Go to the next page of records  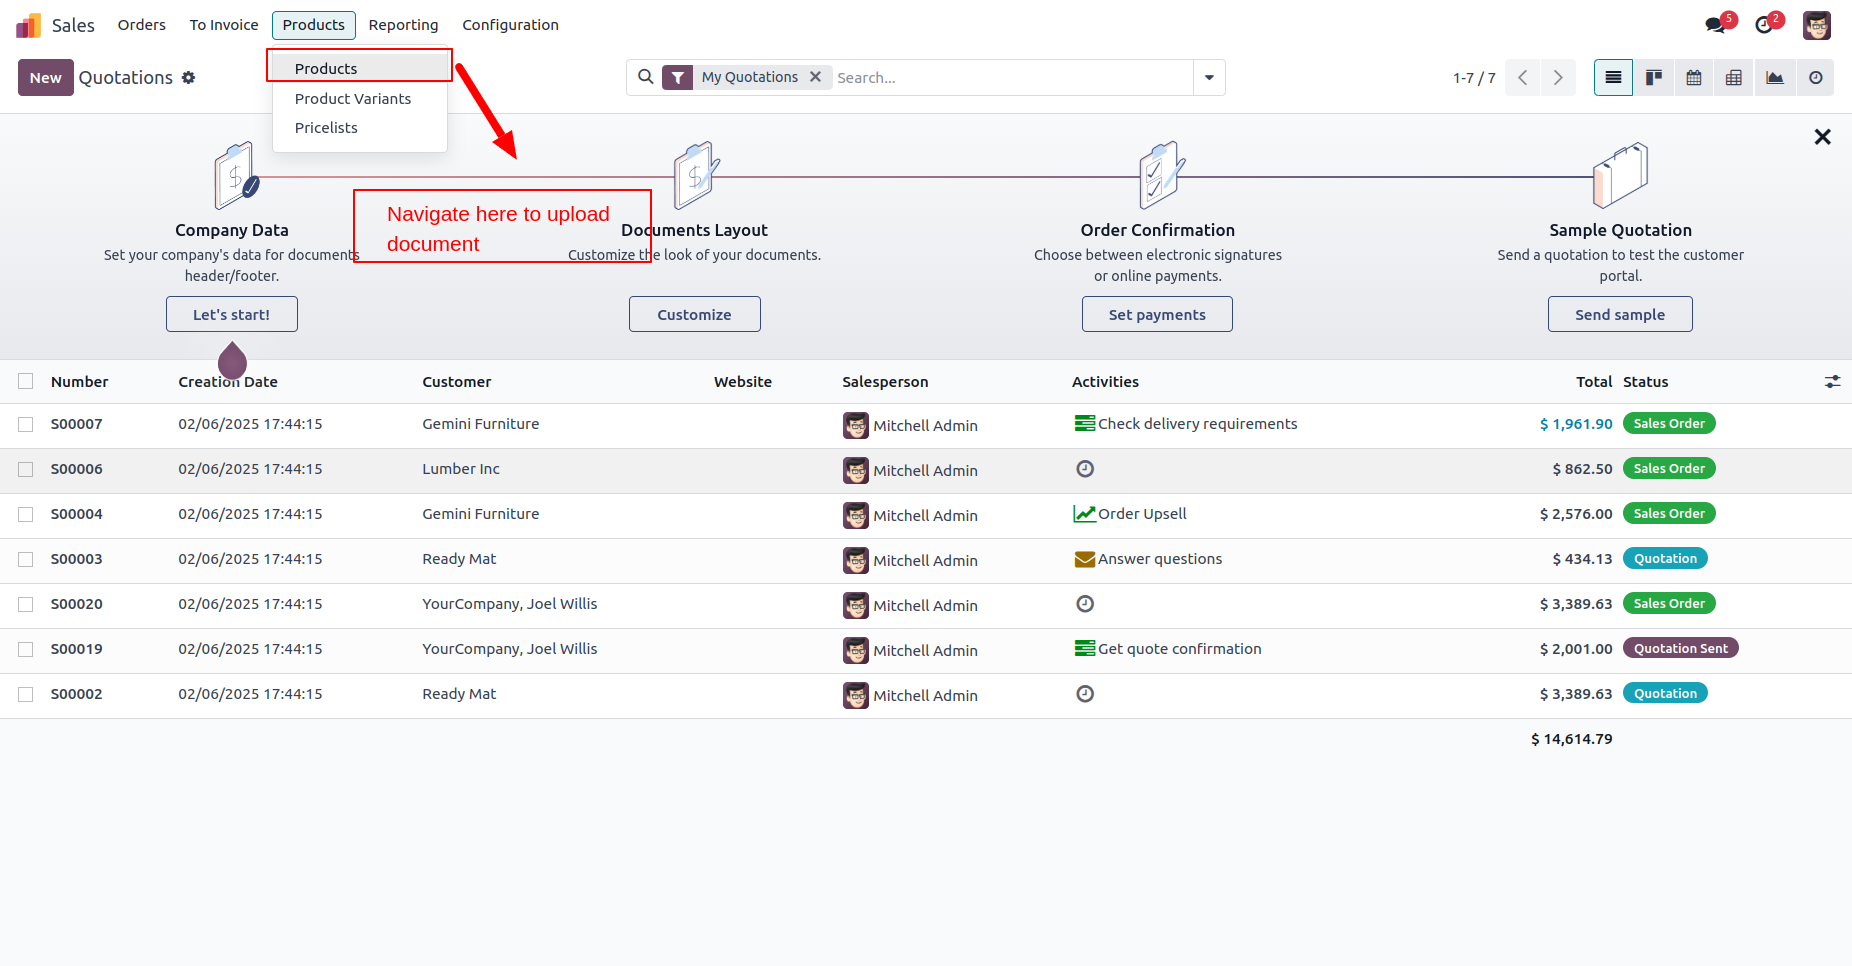click(x=1558, y=78)
